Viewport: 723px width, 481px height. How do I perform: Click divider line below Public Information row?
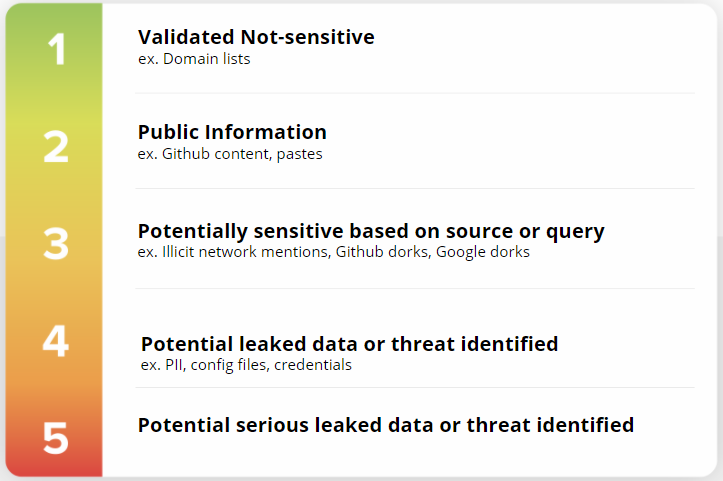pyautogui.click(x=415, y=188)
